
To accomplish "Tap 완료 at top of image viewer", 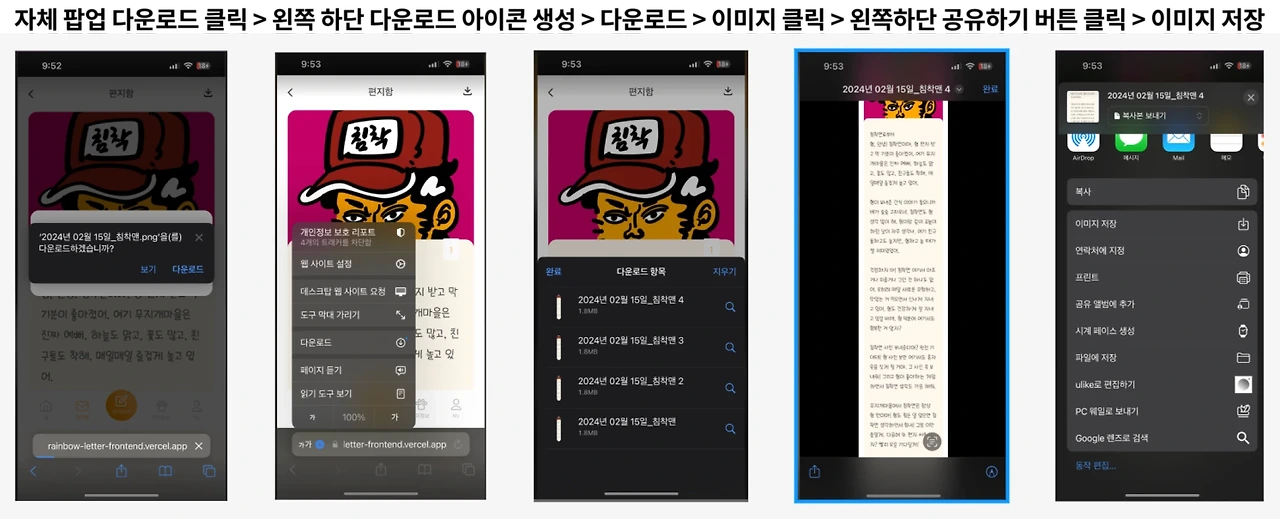I will tap(990, 89).
